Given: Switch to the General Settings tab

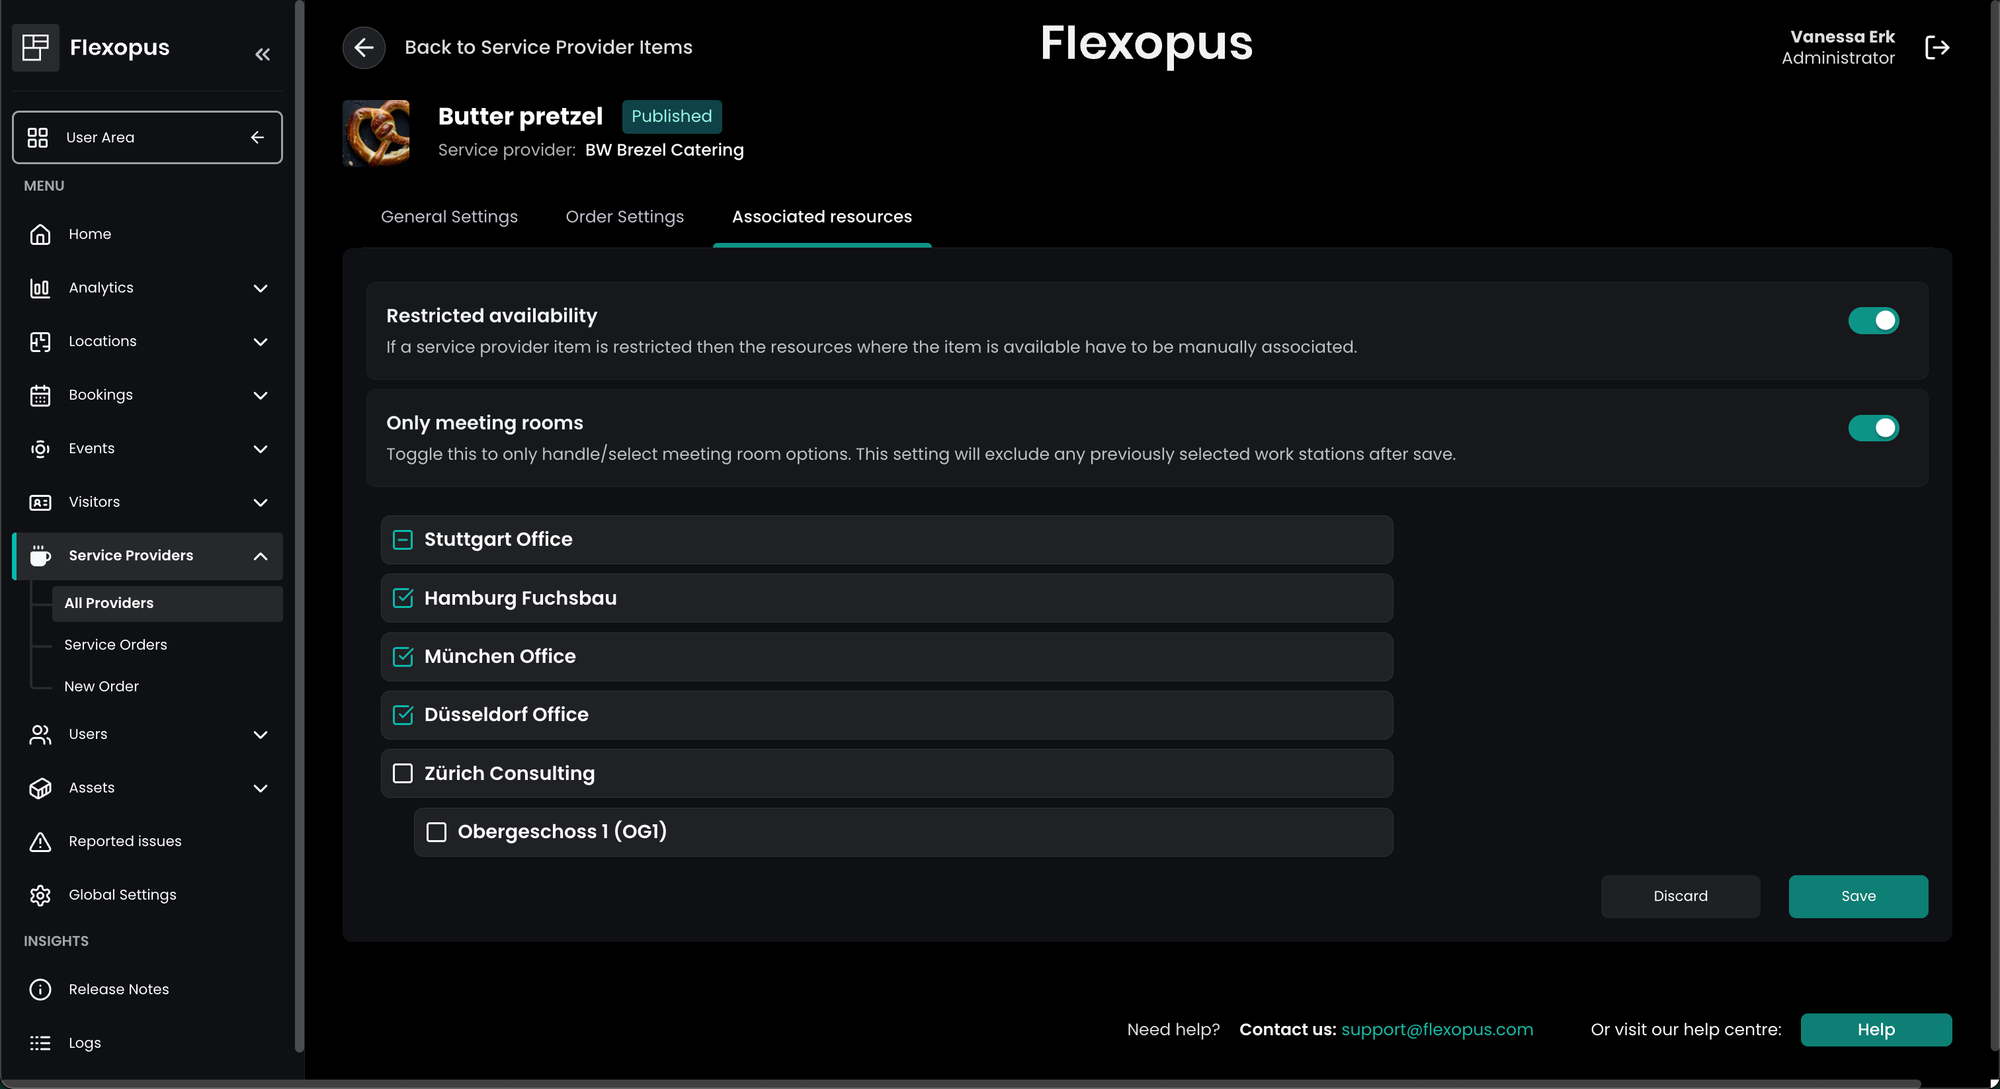Looking at the screenshot, I should (x=449, y=217).
